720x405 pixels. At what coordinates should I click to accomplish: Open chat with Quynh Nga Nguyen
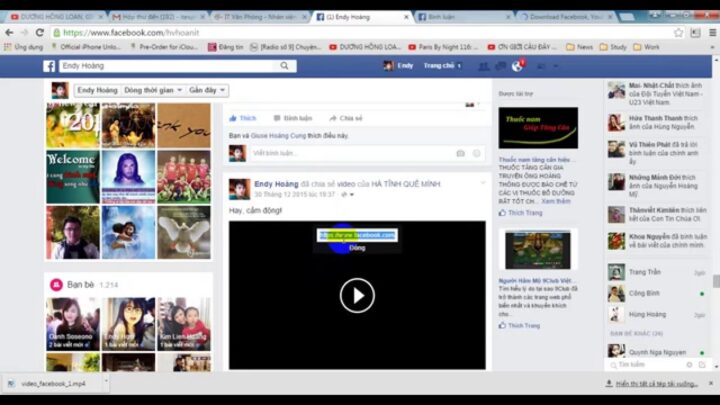[x=657, y=352]
